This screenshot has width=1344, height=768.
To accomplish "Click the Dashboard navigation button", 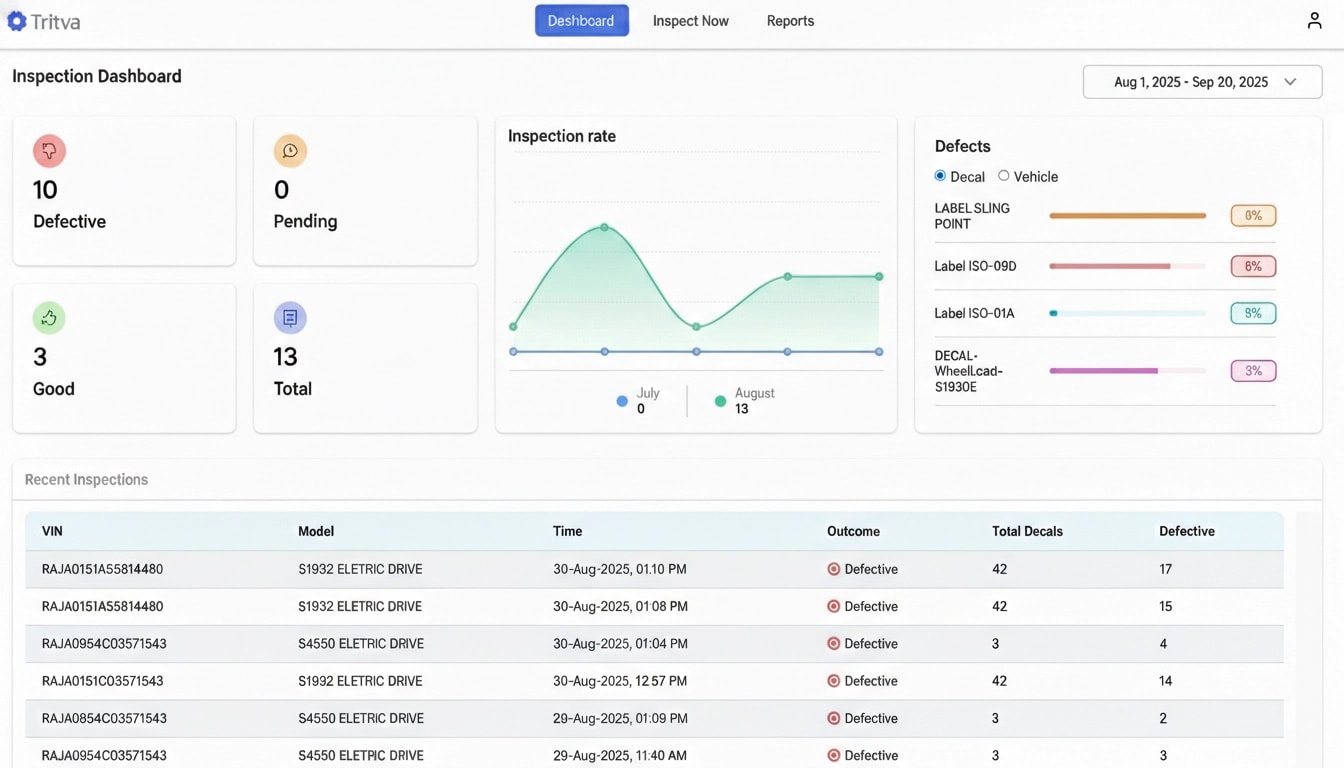I will (x=581, y=20).
